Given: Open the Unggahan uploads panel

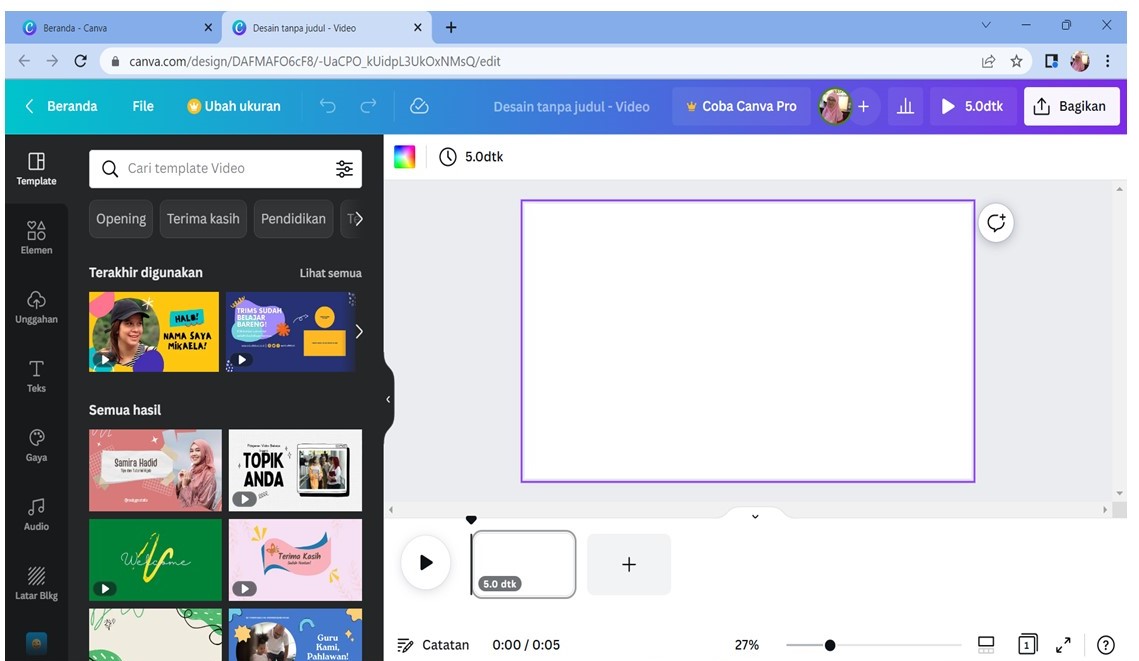Looking at the screenshot, I should click(x=36, y=306).
